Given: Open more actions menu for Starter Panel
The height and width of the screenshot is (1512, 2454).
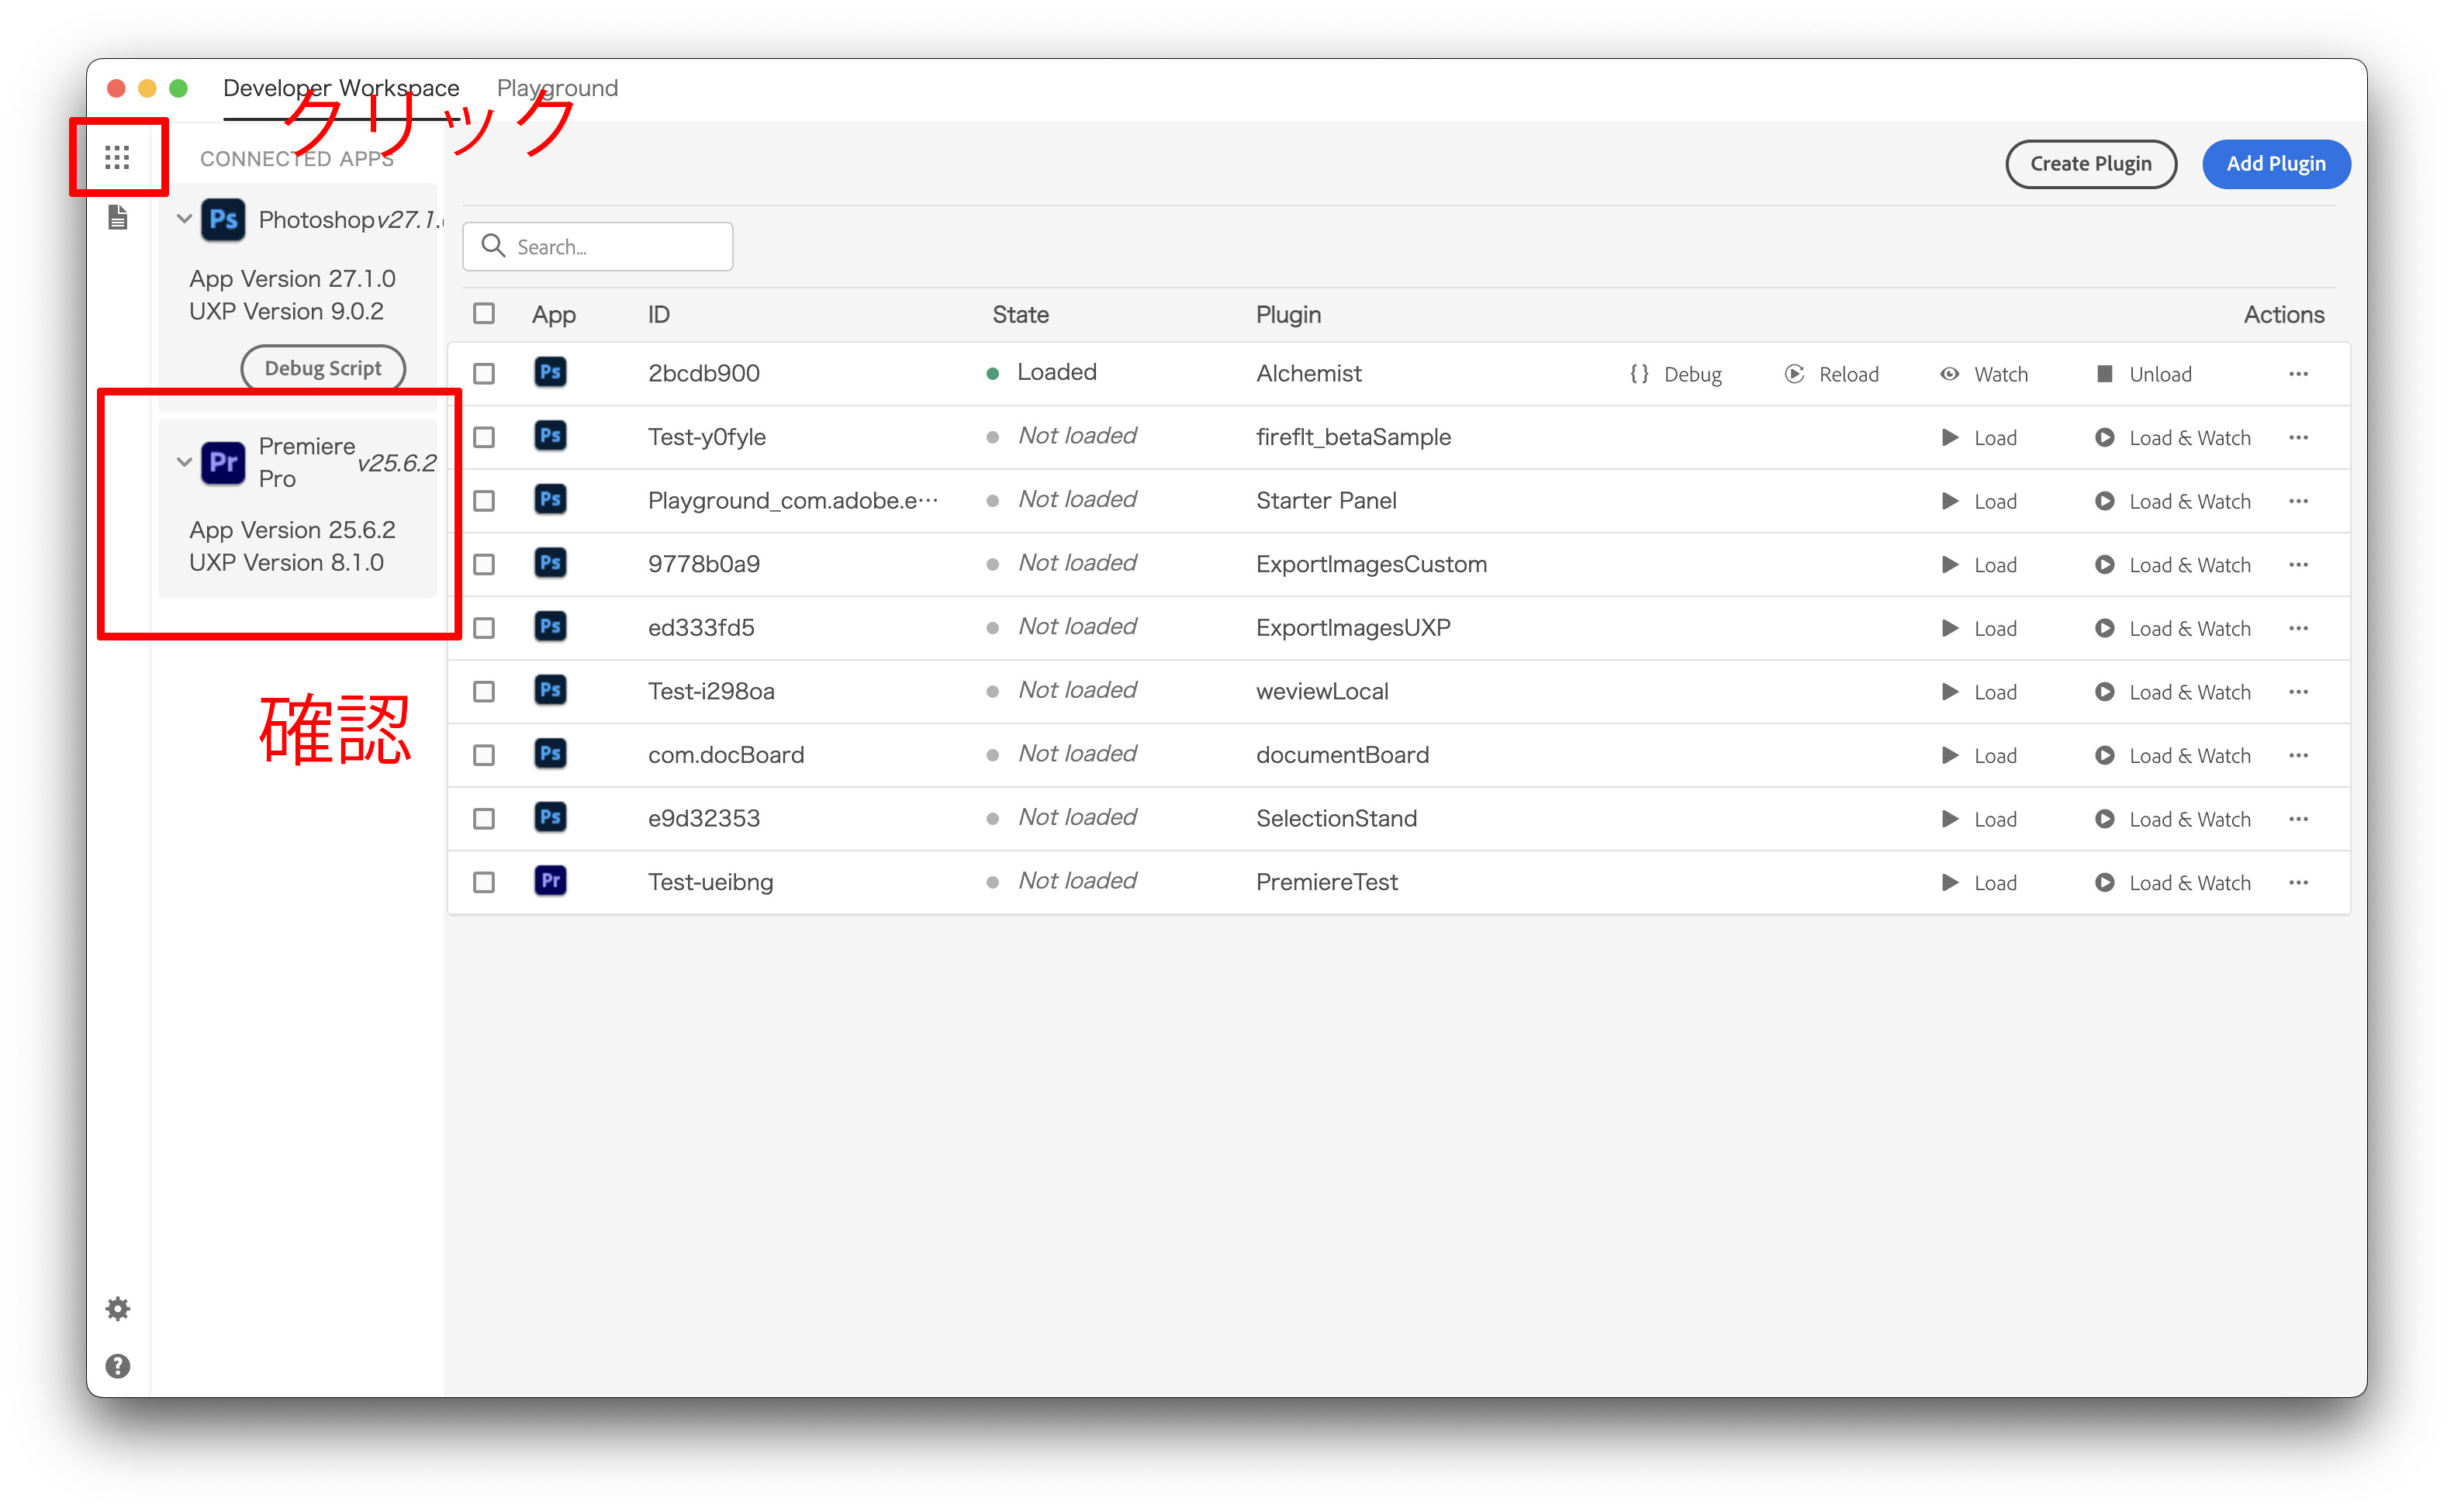Looking at the screenshot, I should coord(2298,501).
